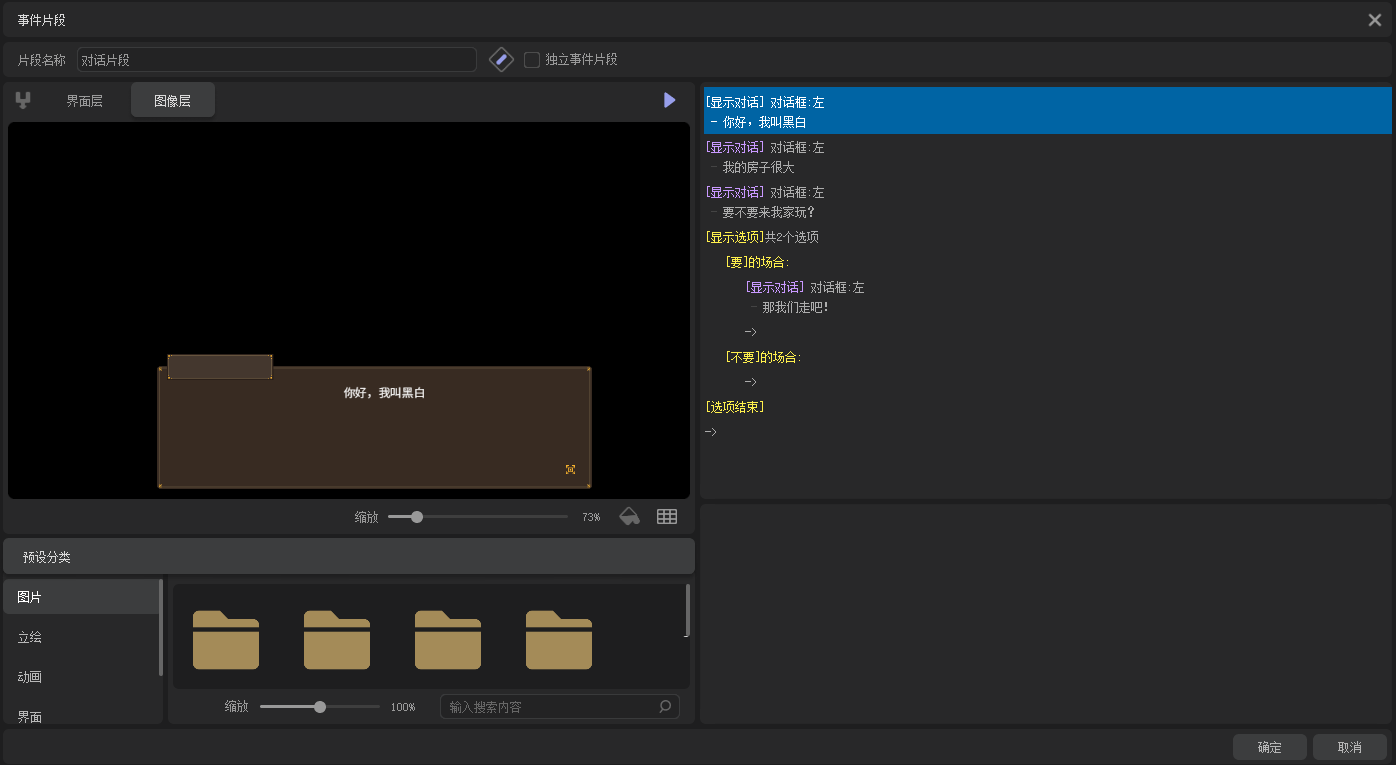Select the [不要]的场合 branch
The height and width of the screenshot is (765, 1396).
763,357
